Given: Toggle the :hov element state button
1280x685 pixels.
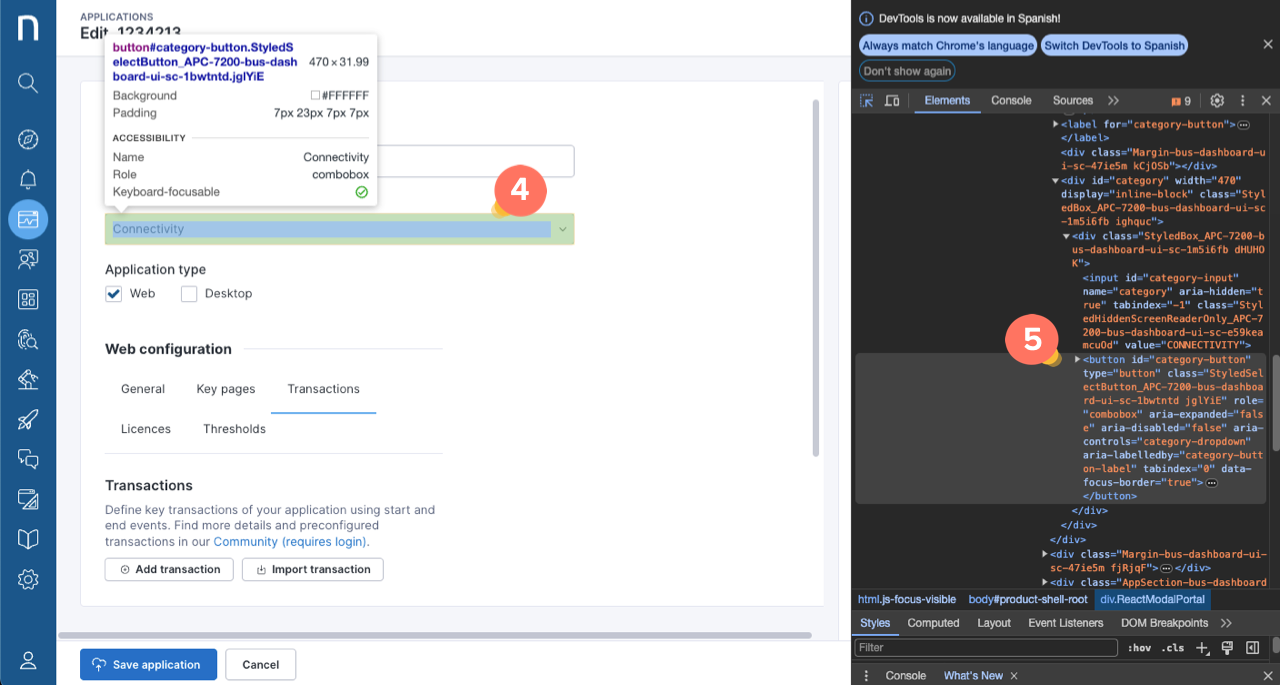Looking at the screenshot, I should pos(1138,648).
